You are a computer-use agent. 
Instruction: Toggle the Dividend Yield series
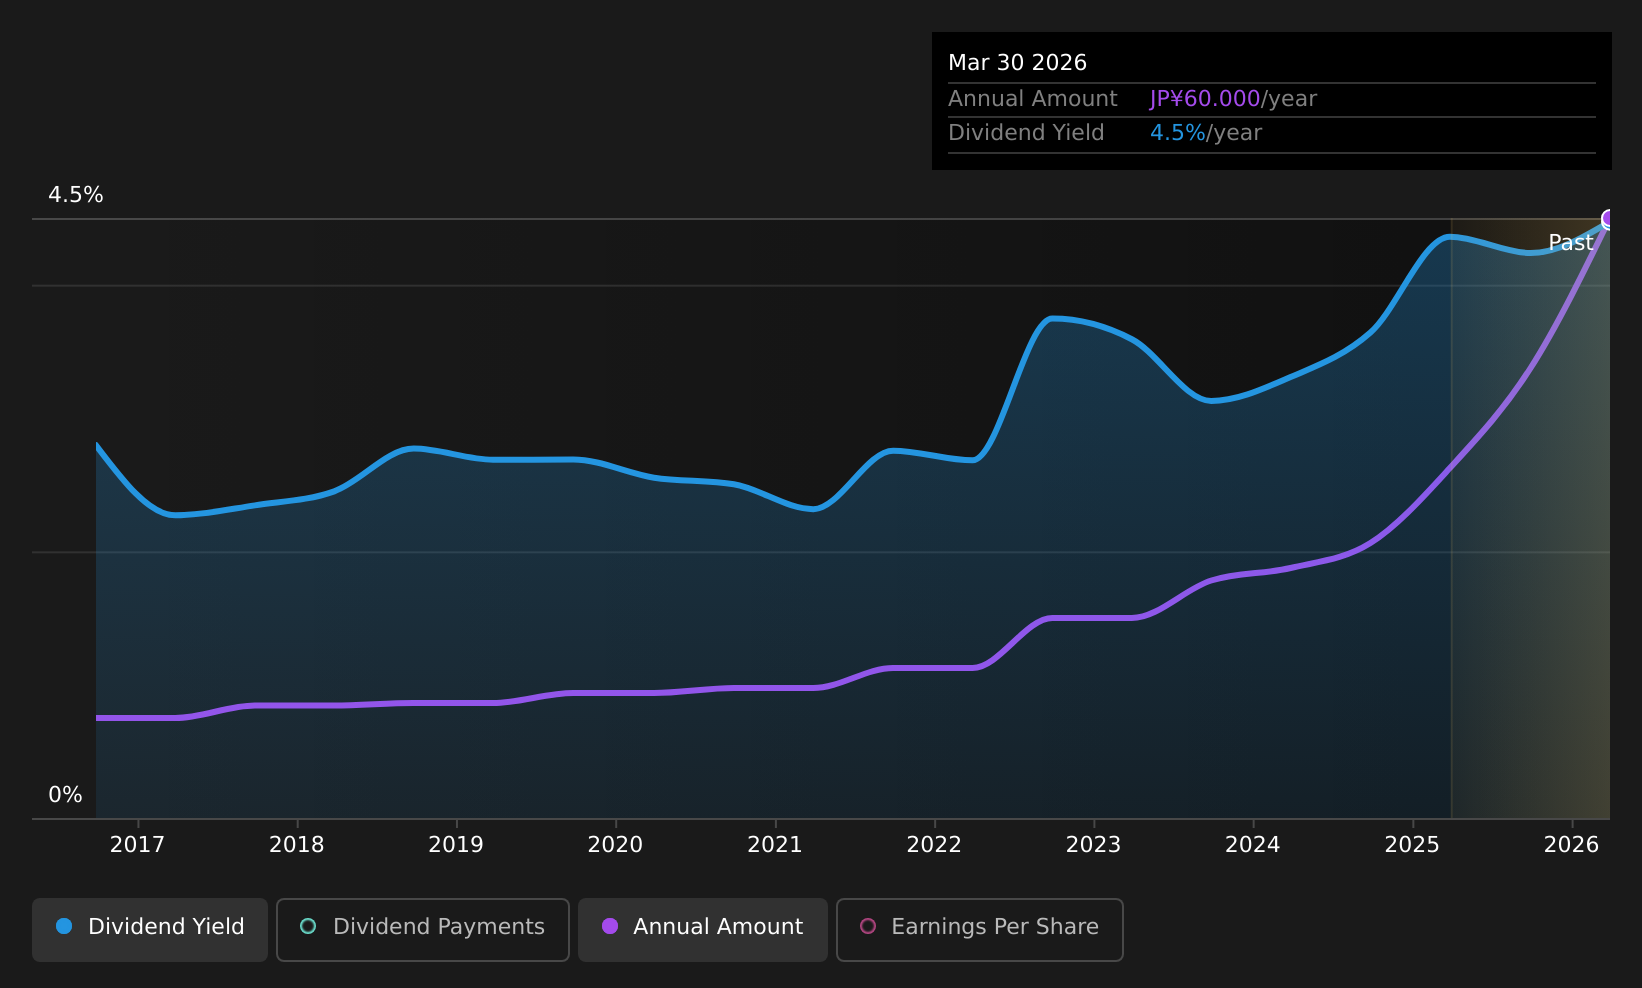[x=150, y=930]
